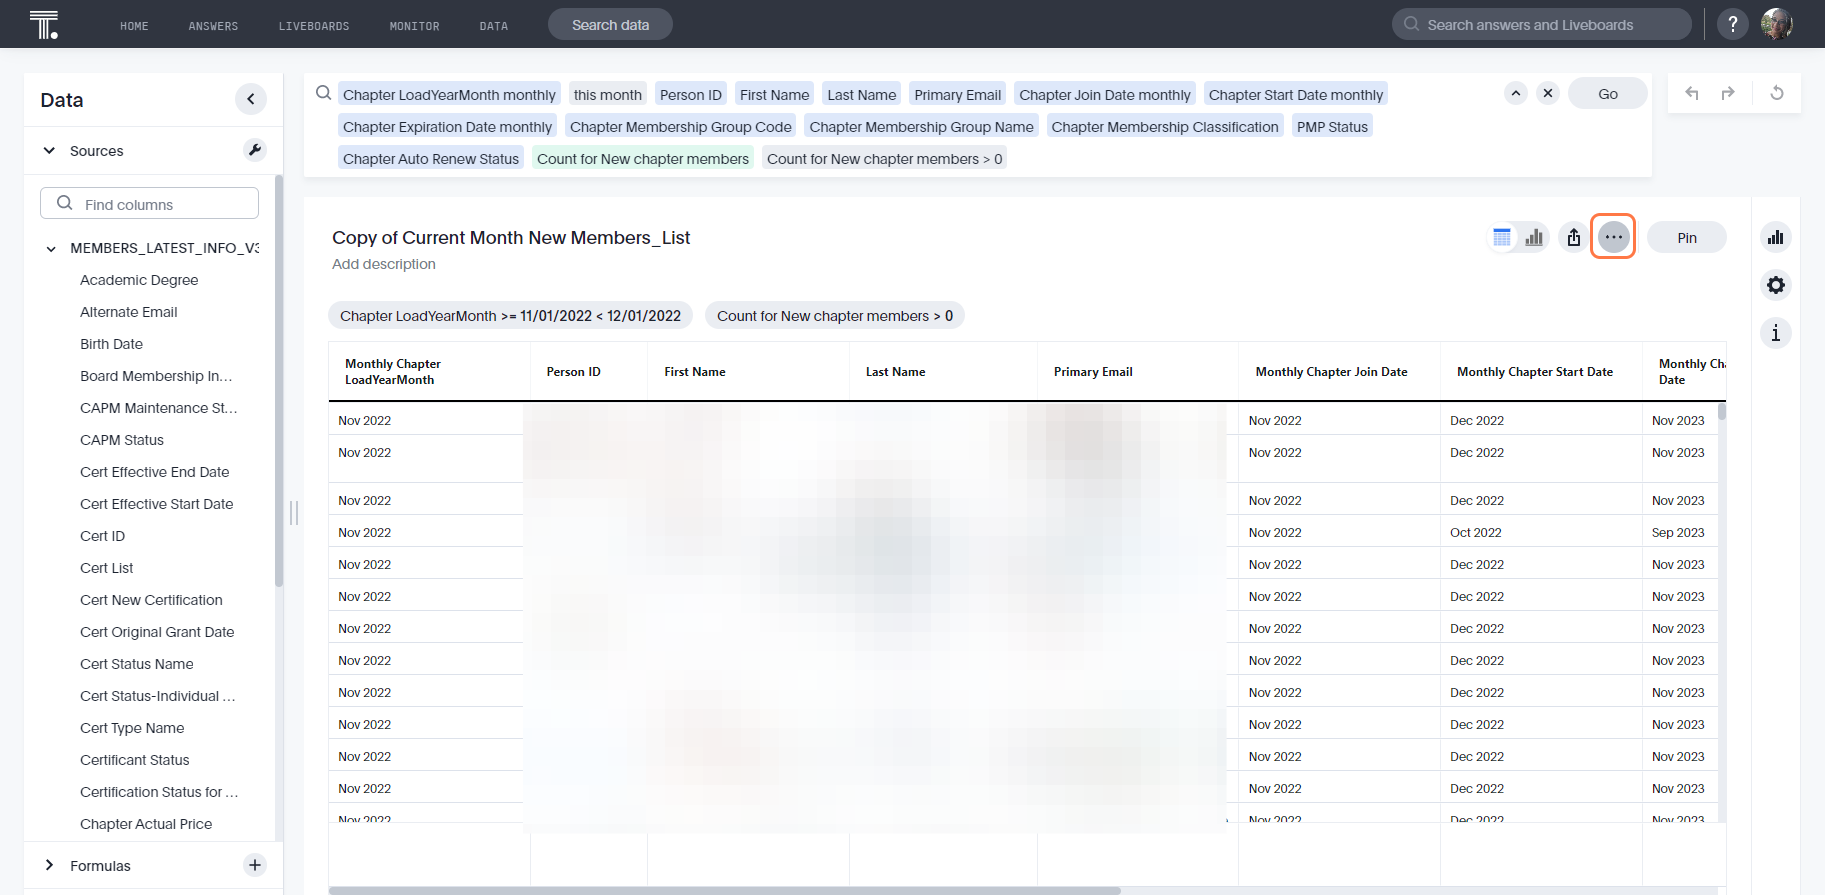
Task: Click the magnifier icon in query bar
Action: (x=323, y=93)
